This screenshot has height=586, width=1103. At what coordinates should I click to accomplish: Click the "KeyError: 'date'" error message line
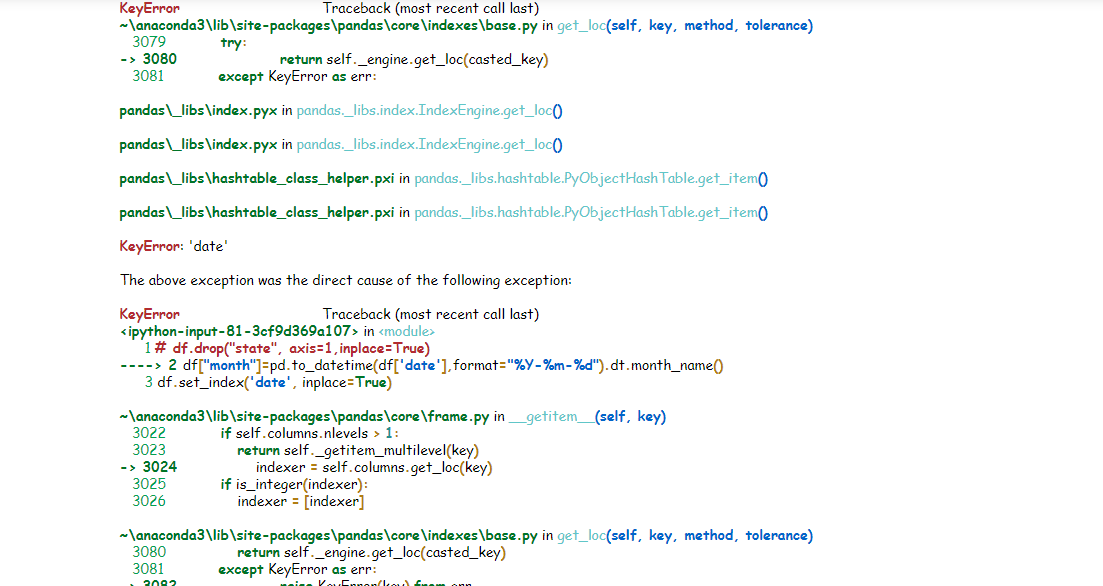pyautogui.click(x=174, y=246)
